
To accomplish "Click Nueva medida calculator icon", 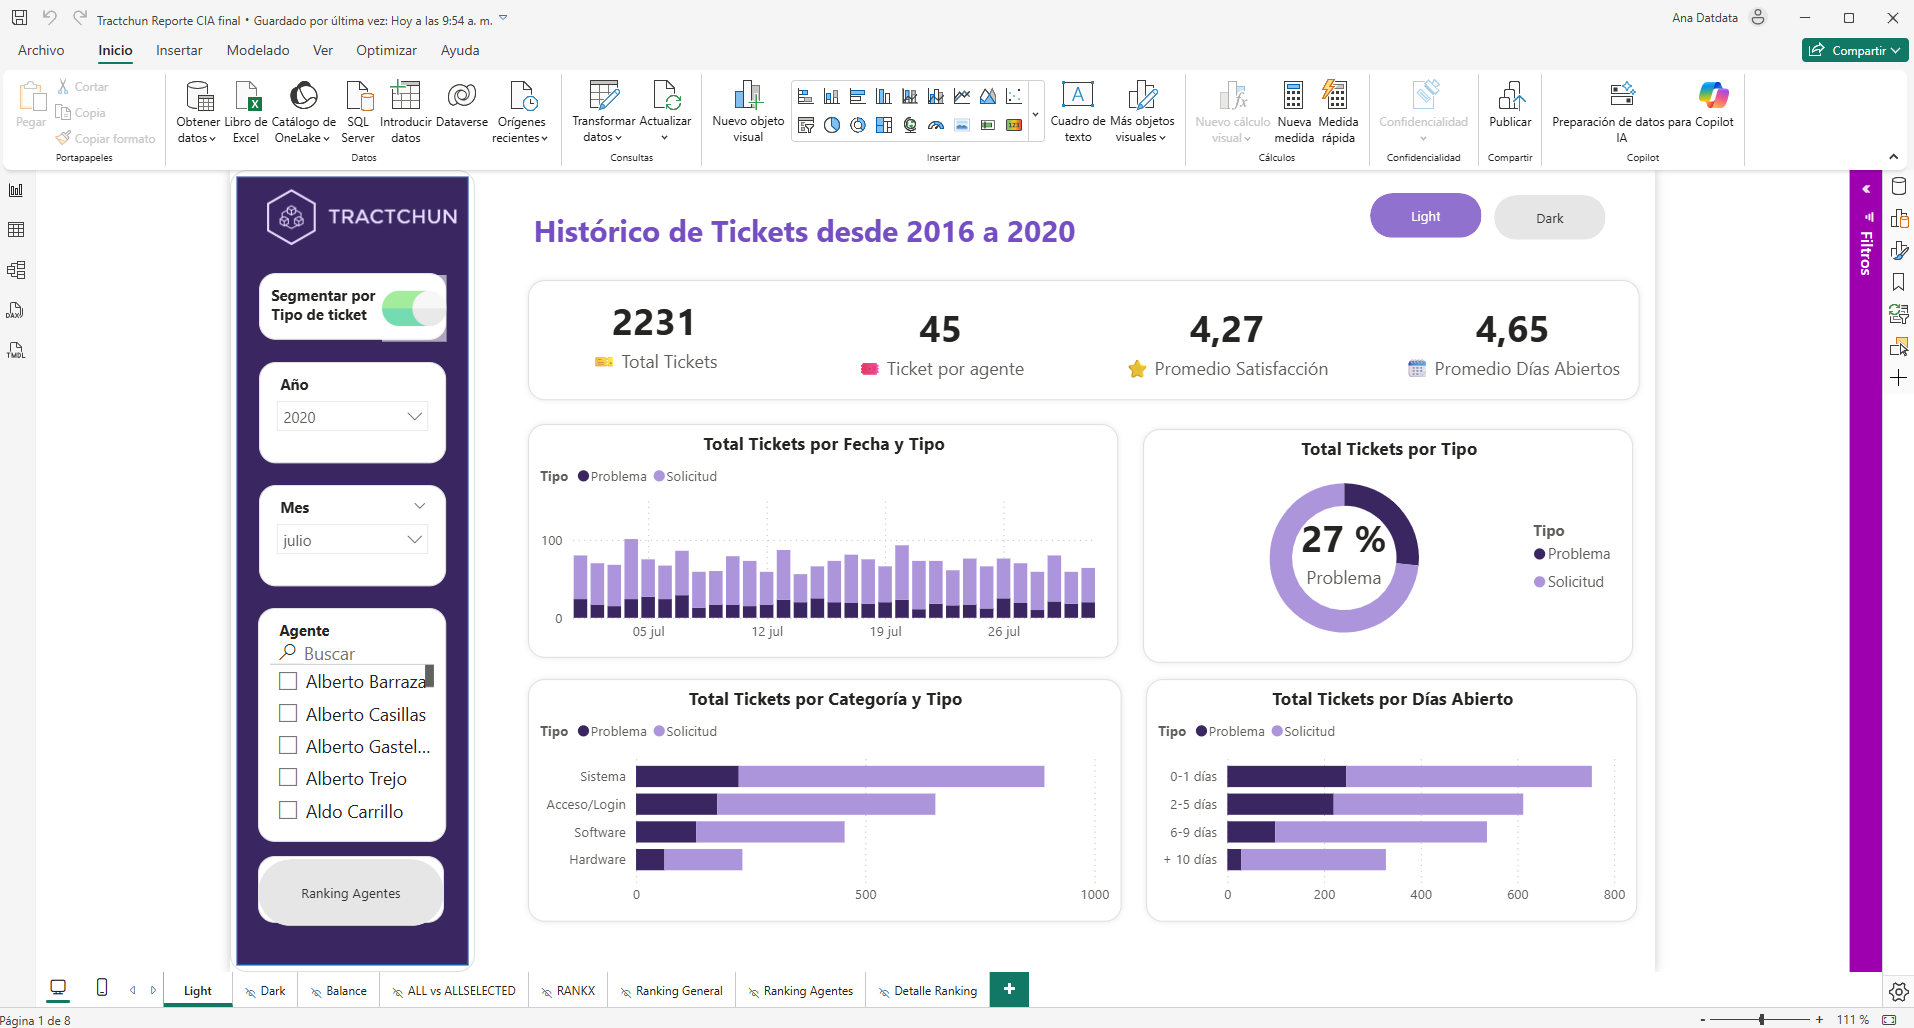I will tap(1294, 96).
